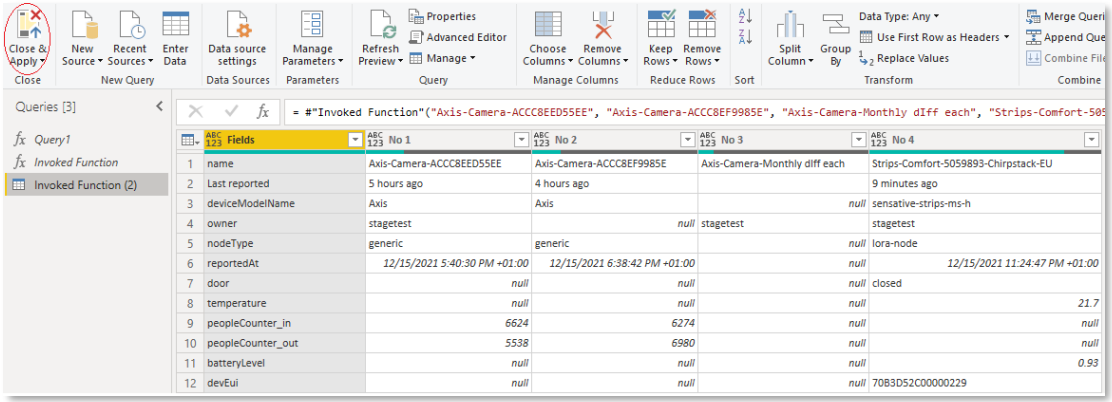Viewport: 1112px width, 402px height.
Task: Click the devEui value 70B3D52C00000229
Action: click(984, 382)
